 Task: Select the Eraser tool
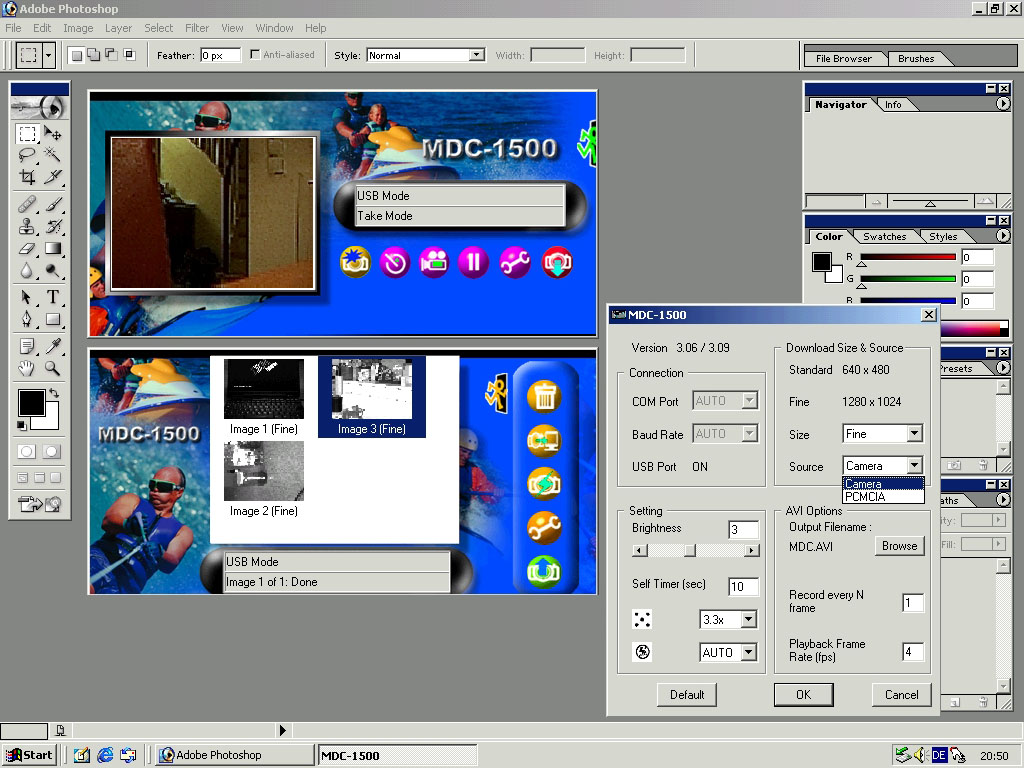(27, 248)
